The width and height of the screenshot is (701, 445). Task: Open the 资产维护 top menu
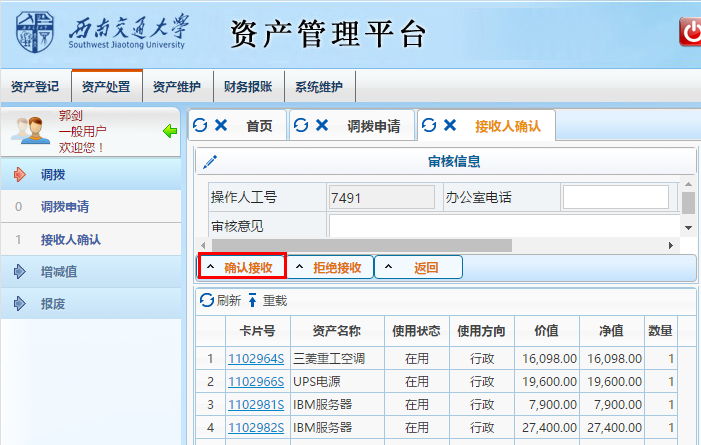[x=177, y=87]
